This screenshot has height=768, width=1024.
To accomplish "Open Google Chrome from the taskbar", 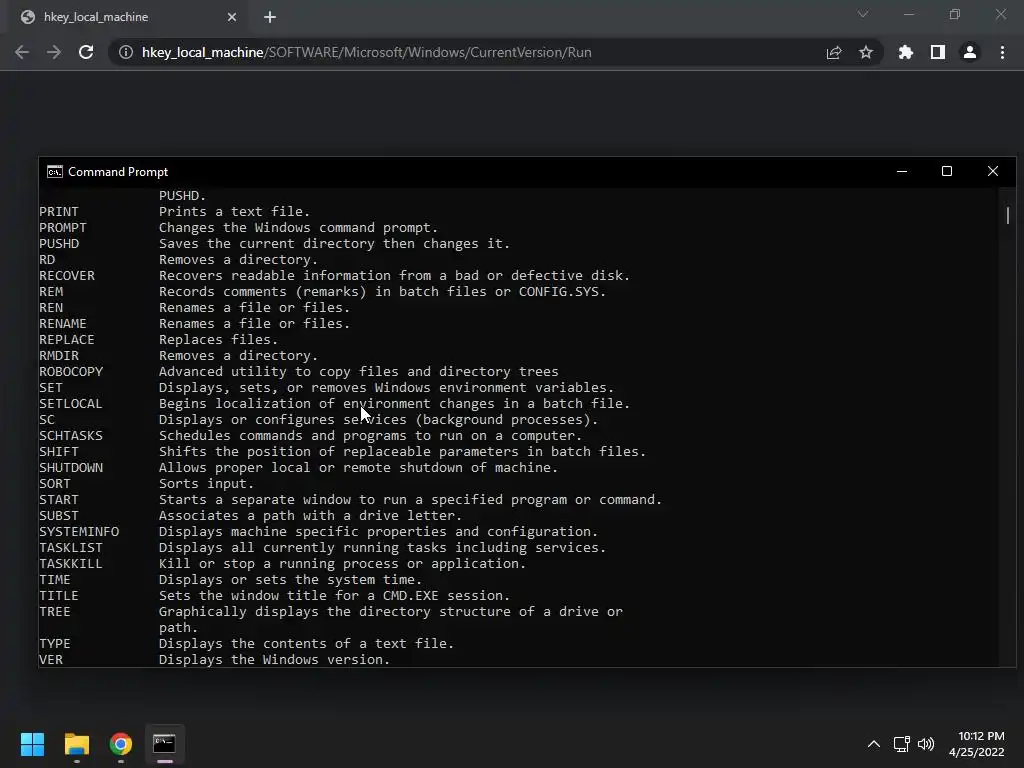I will tap(121, 744).
